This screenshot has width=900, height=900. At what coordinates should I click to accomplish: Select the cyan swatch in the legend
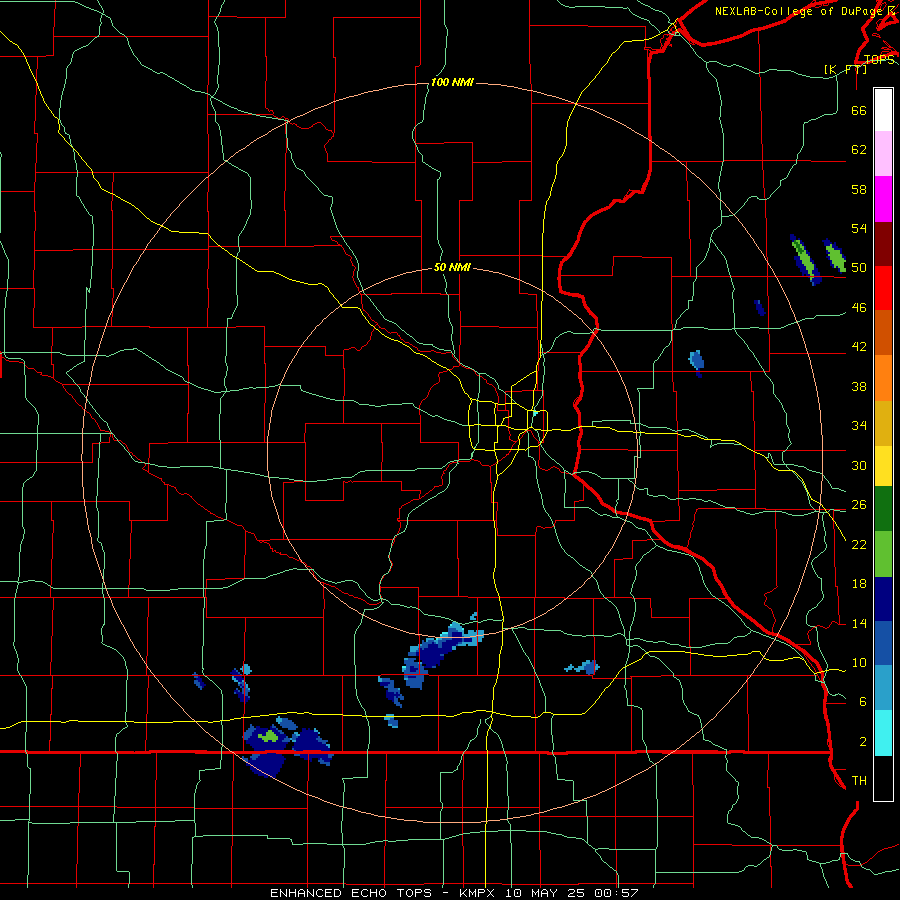(883, 733)
